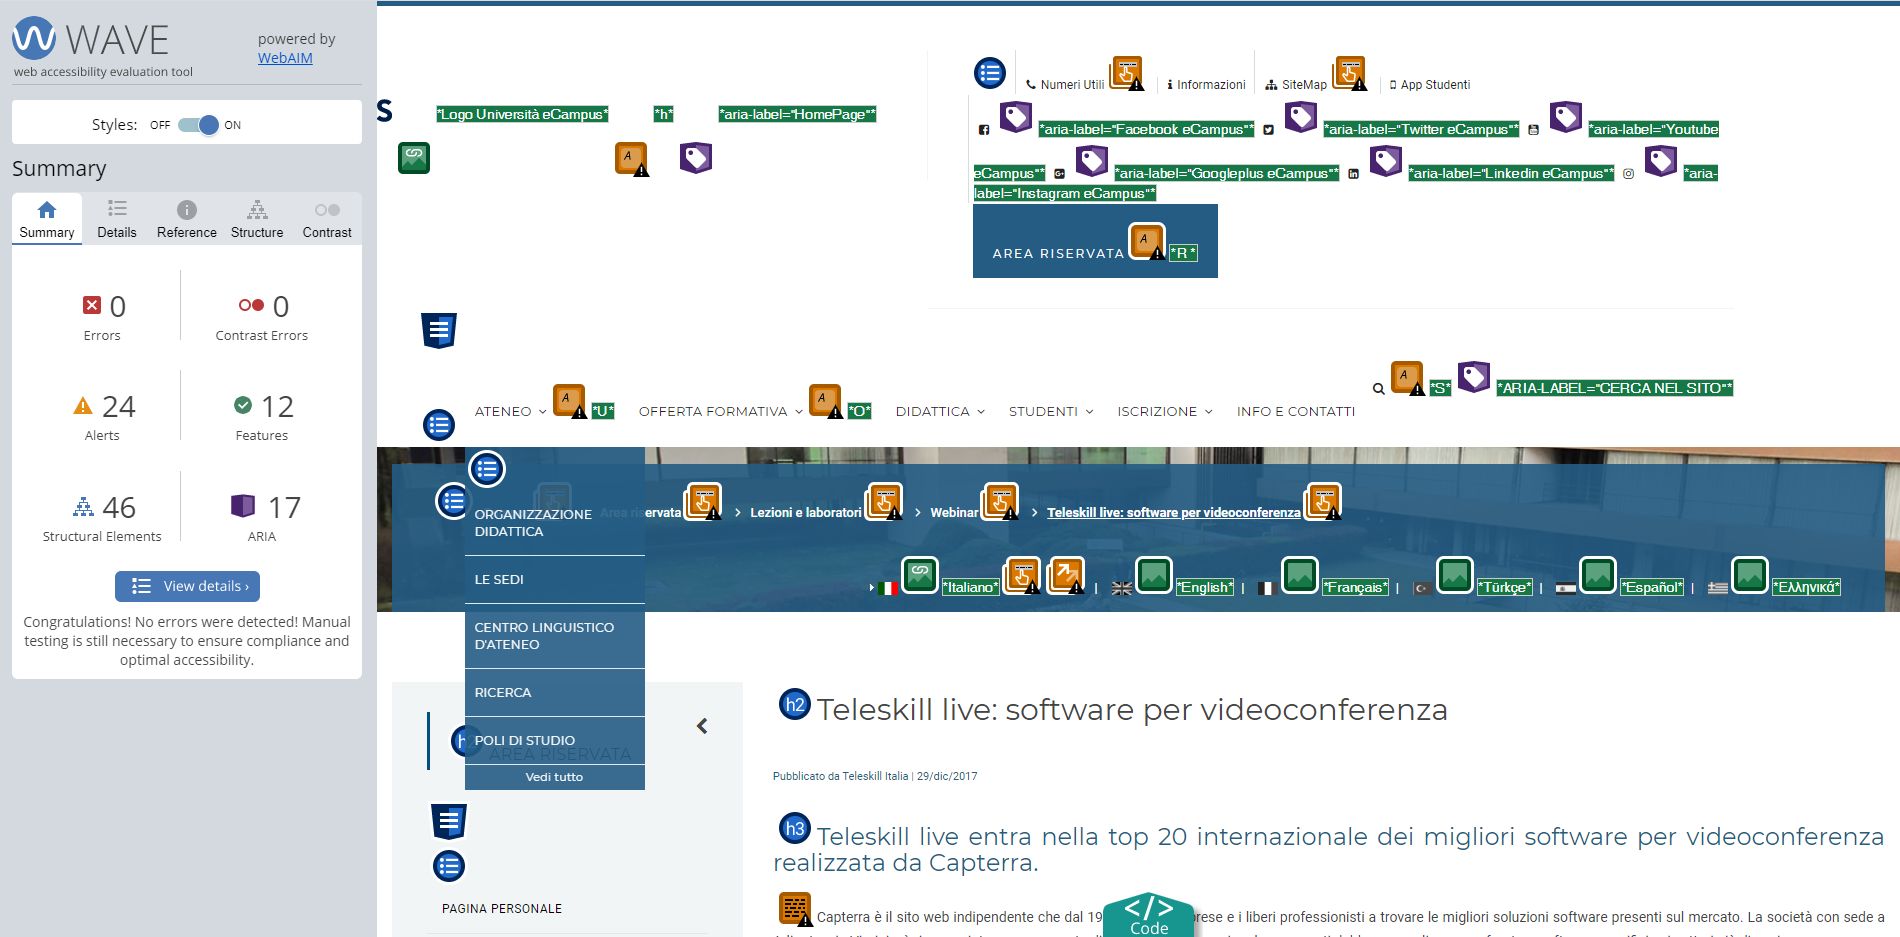Expand the DIDATTICA menu
Screen dimensions: 1900x937
(x=940, y=411)
